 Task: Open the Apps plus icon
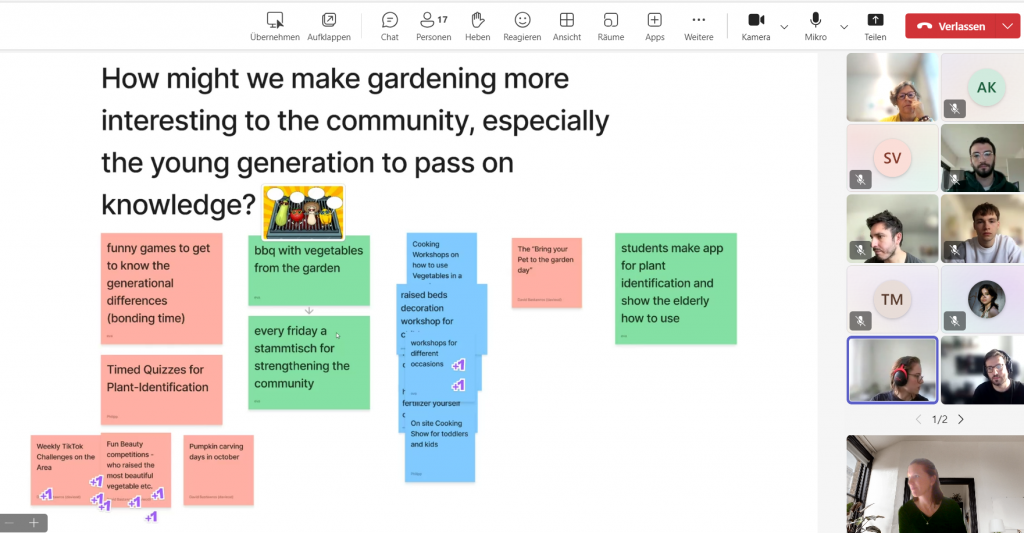pos(654,20)
